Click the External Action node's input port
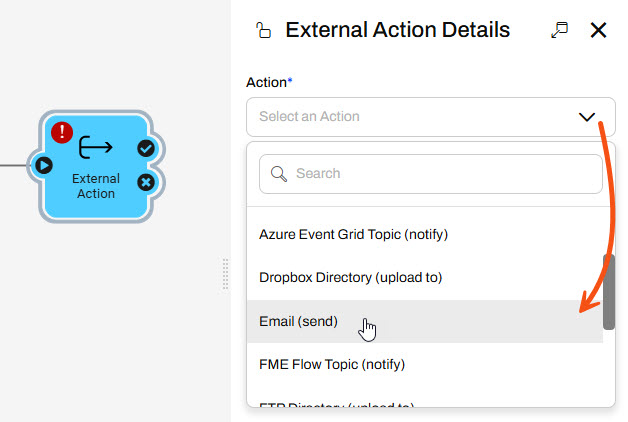Image resolution: width=628 pixels, height=422 pixels. (x=44, y=165)
